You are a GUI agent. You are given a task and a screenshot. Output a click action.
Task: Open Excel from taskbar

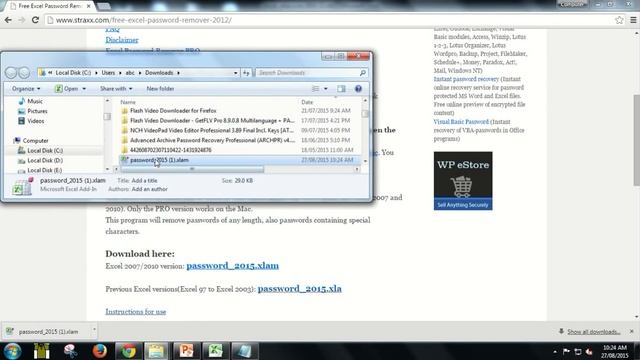pos(215,351)
